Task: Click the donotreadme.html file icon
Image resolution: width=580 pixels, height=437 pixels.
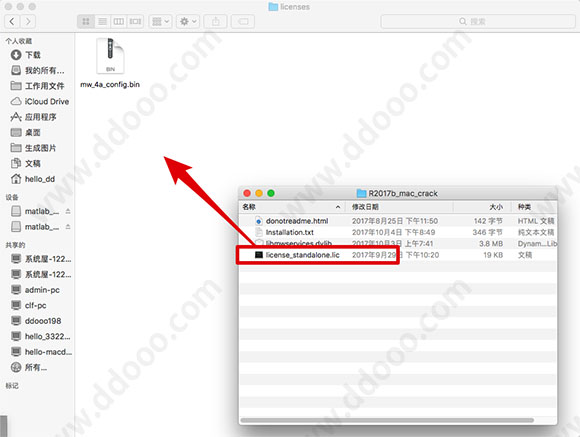Action: [259, 221]
